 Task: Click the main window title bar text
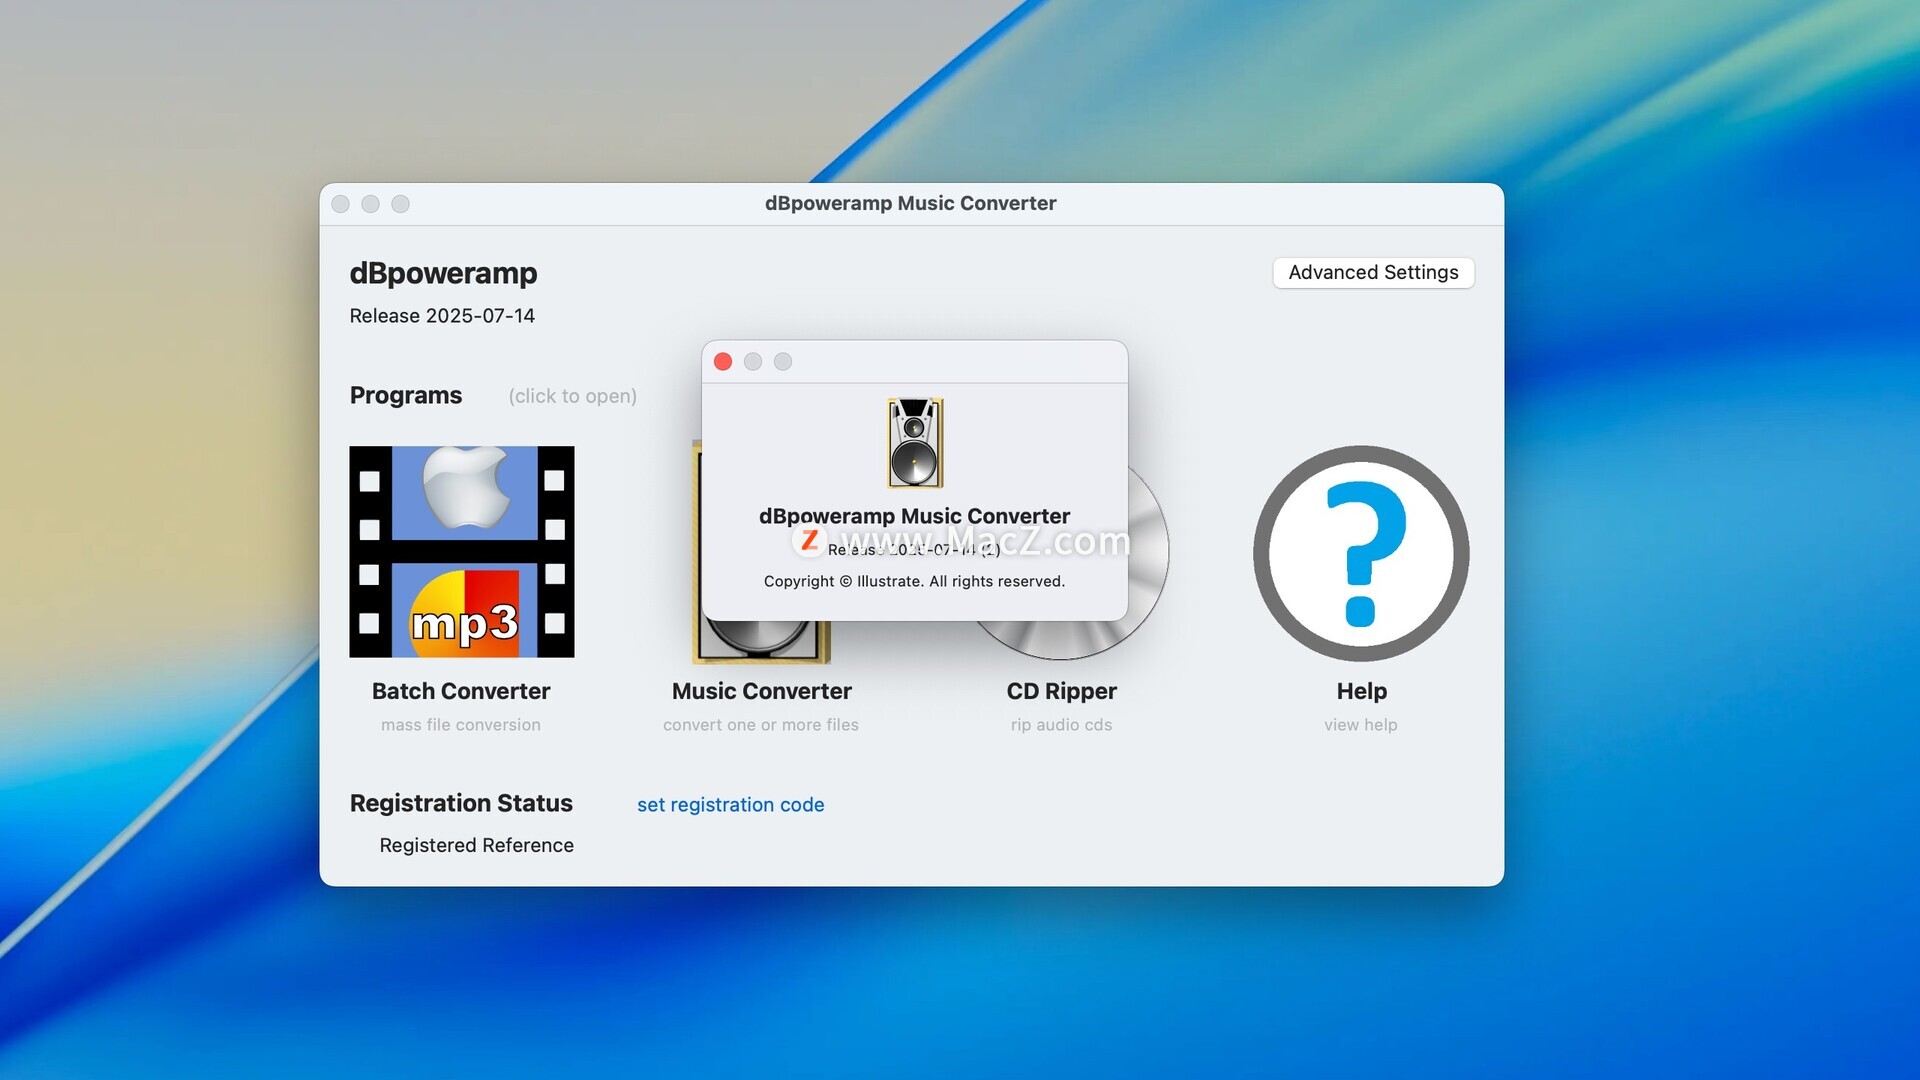click(x=910, y=203)
